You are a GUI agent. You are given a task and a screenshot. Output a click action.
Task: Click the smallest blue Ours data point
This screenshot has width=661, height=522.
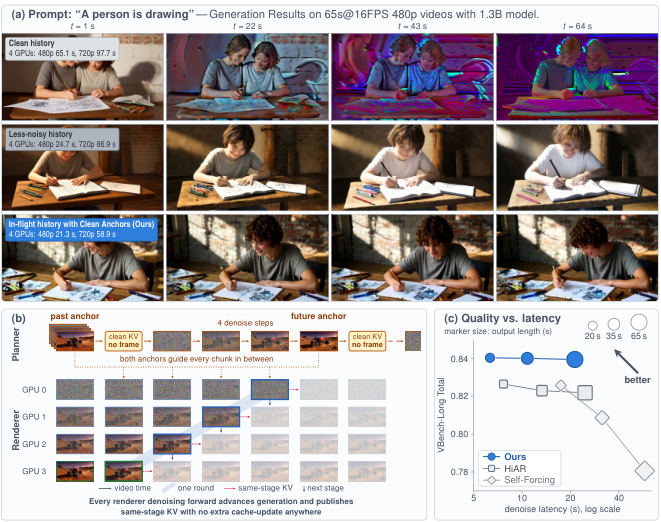(x=490, y=358)
